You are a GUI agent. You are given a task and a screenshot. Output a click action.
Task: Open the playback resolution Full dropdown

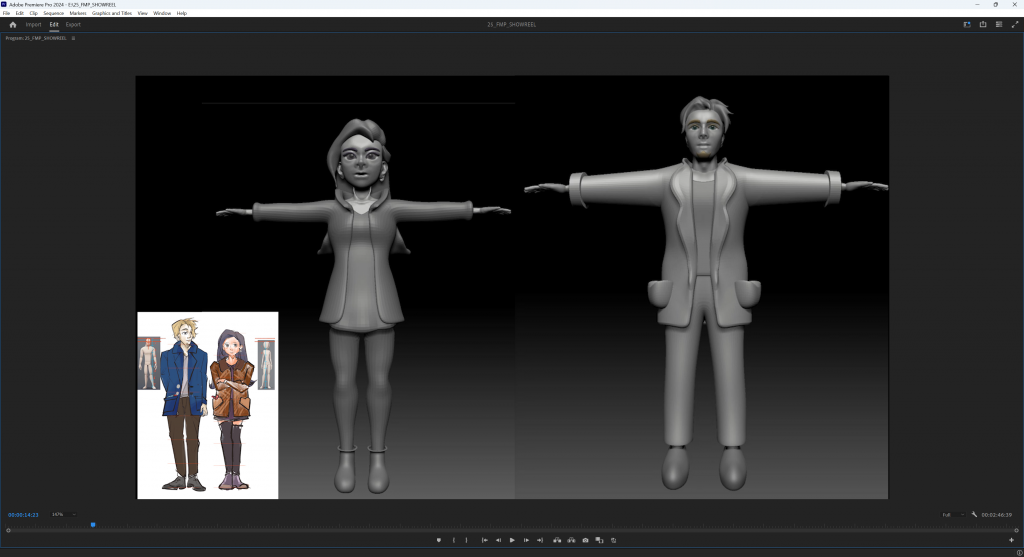click(x=952, y=514)
